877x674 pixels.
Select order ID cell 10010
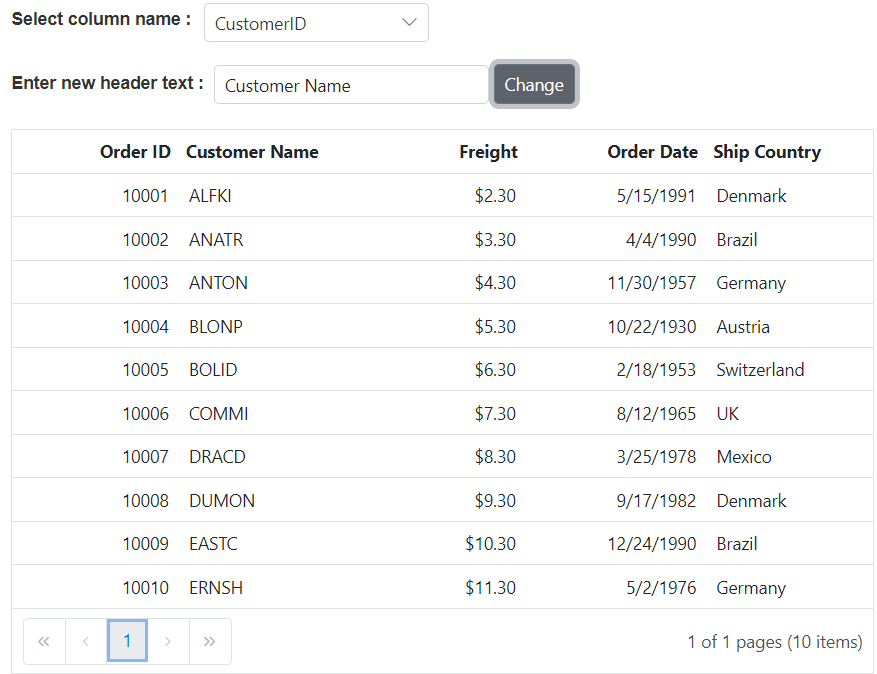coord(145,587)
